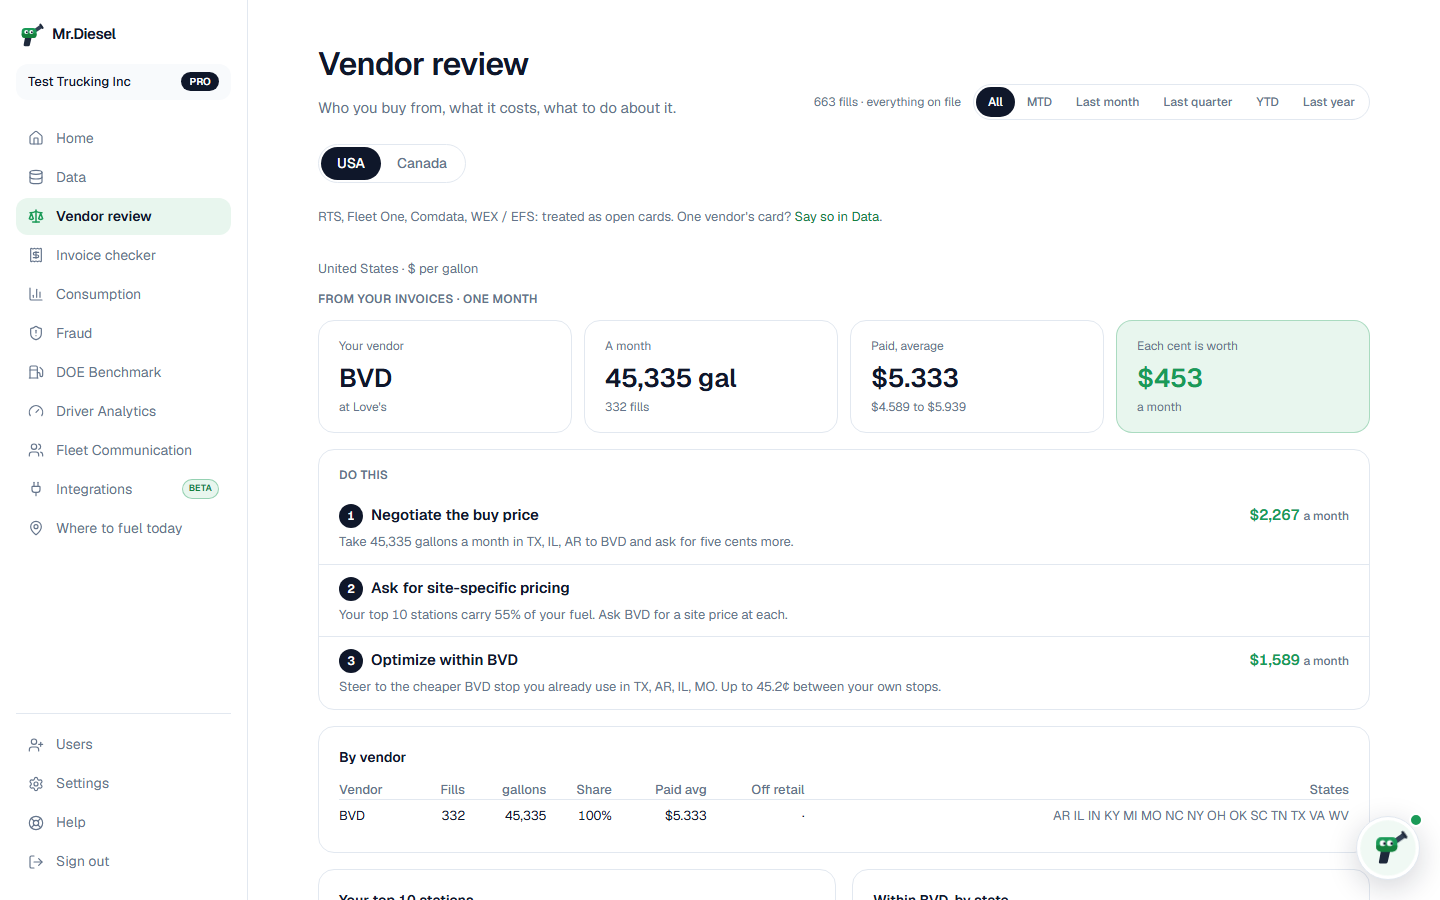Select the Last quarter range filter
The height and width of the screenshot is (900, 1440).
point(1197,102)
